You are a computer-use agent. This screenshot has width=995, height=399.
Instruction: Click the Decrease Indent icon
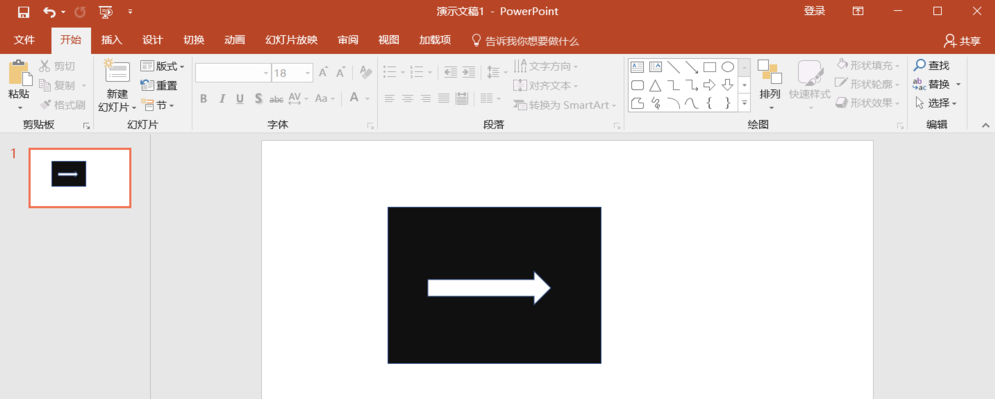[x=450, y=72]
